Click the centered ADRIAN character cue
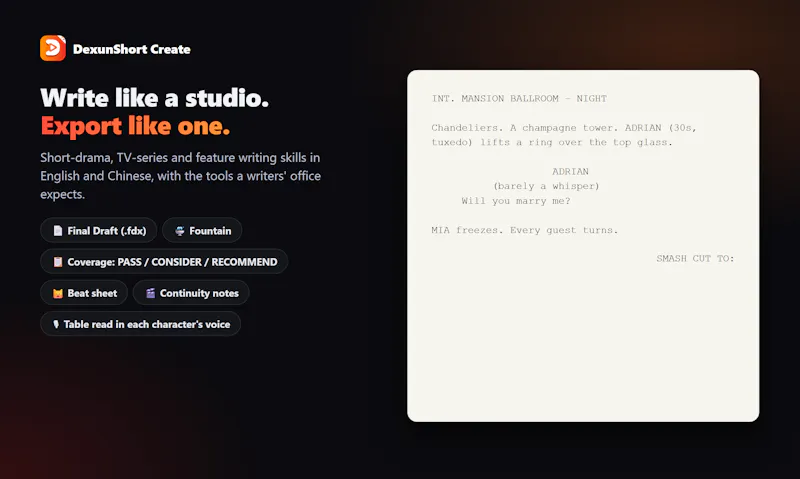Screen dimensions: 800x479 coord(570,171)
